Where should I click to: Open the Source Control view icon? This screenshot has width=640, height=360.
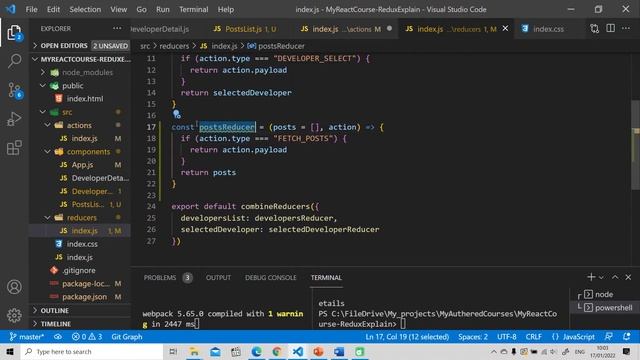[x=15, y=90]
